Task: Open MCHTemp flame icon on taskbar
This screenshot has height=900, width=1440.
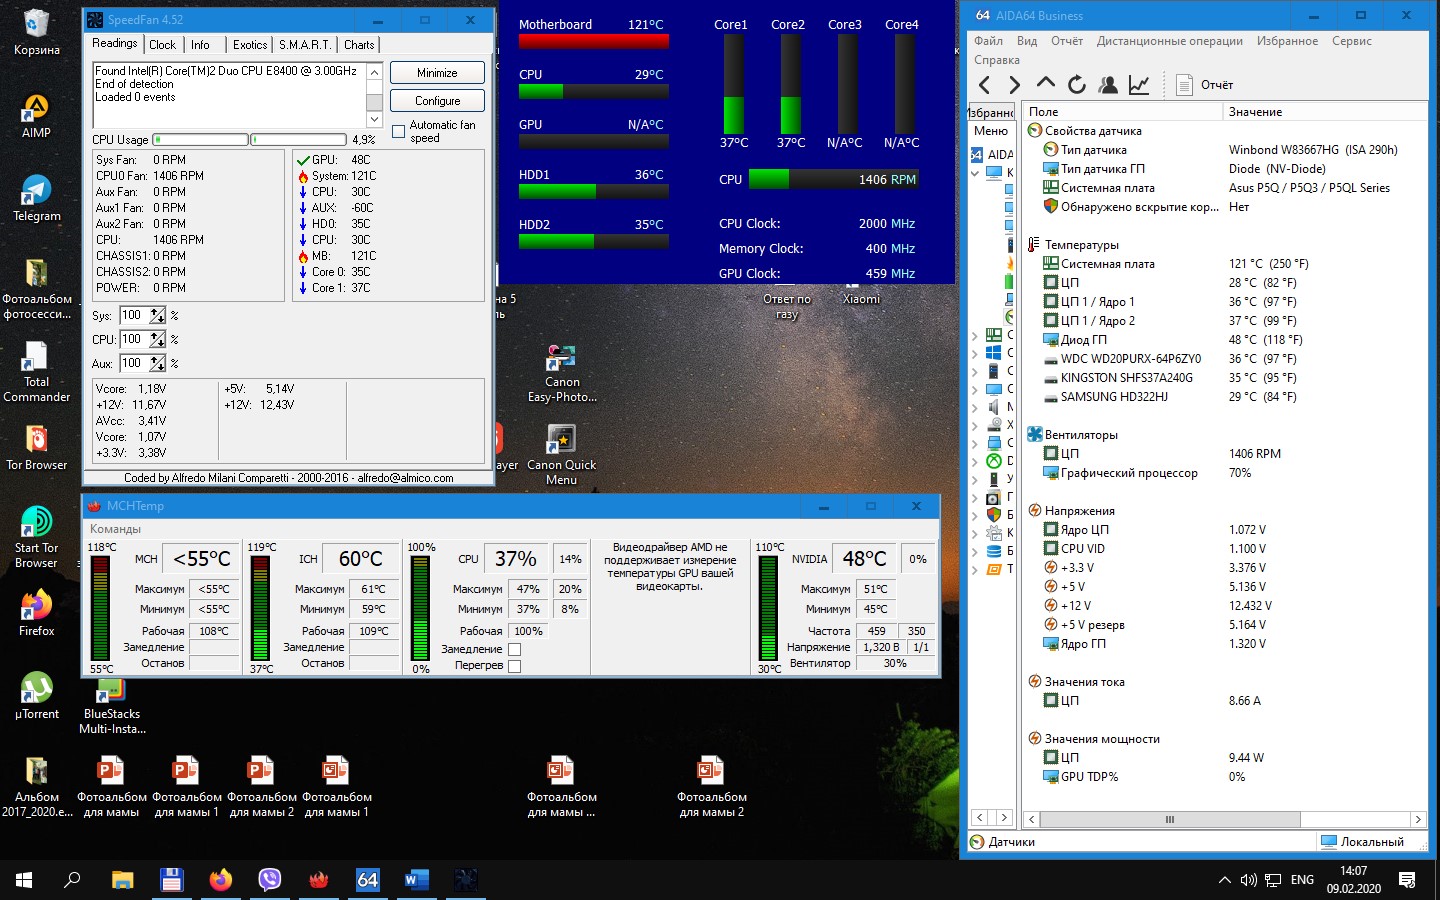Action: point(318,880)
